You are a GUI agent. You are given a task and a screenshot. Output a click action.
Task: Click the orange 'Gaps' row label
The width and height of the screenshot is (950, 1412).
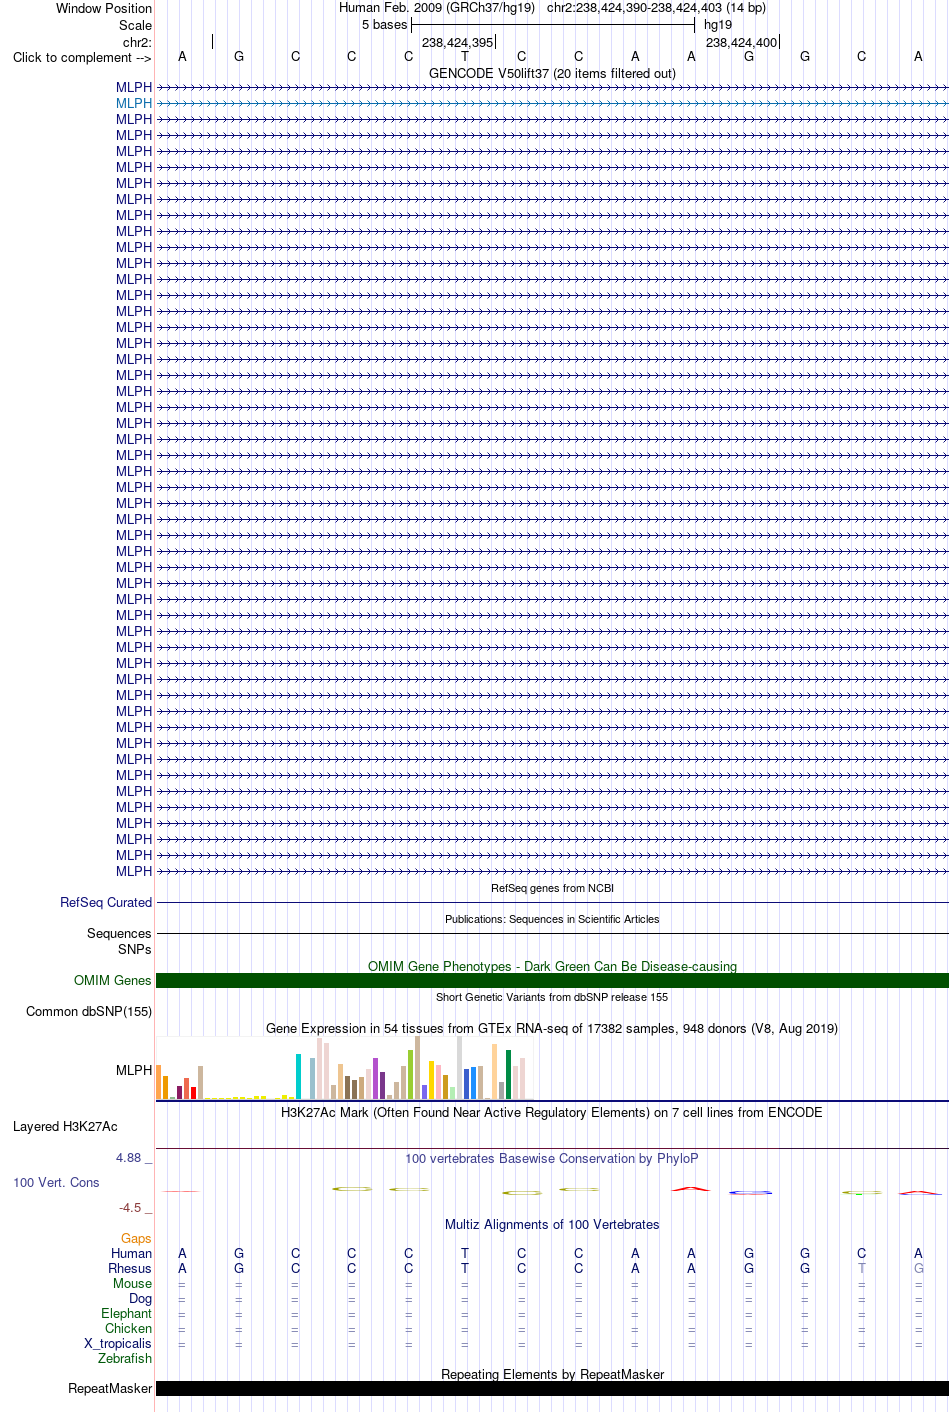coord(136,1238)
